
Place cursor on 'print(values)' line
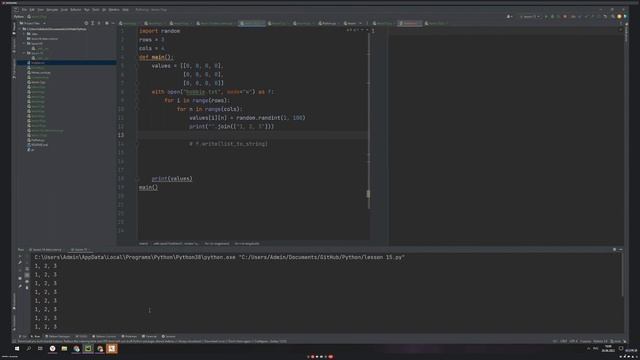172,179
